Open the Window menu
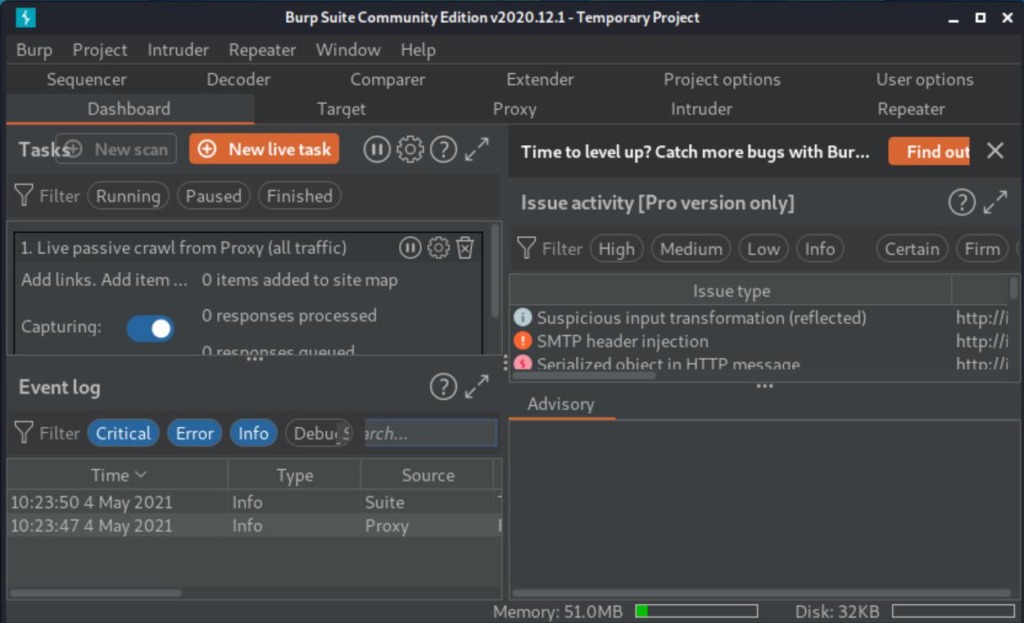This screenshot has width=1024, height=623. click(348, 50)
